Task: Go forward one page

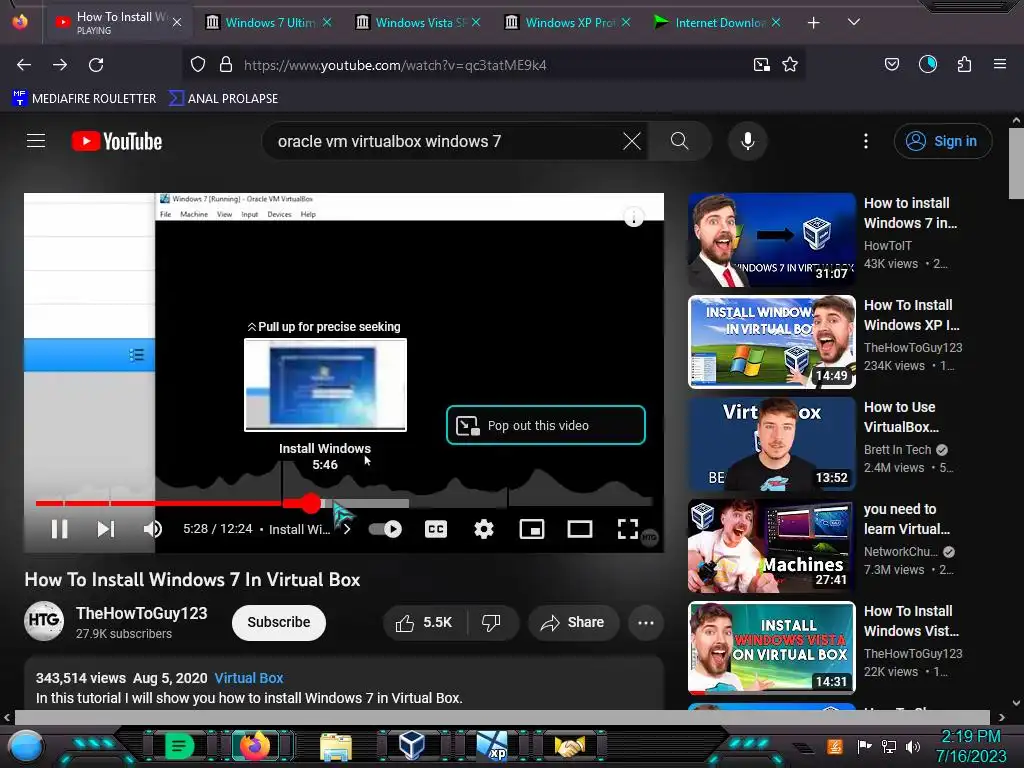Action: point(60,65)
